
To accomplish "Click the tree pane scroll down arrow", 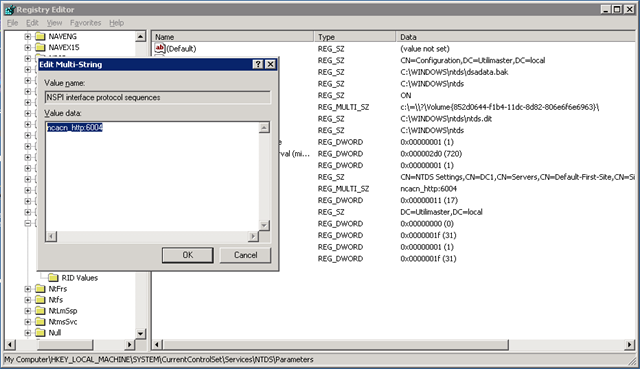I will [x=140, y=333].
